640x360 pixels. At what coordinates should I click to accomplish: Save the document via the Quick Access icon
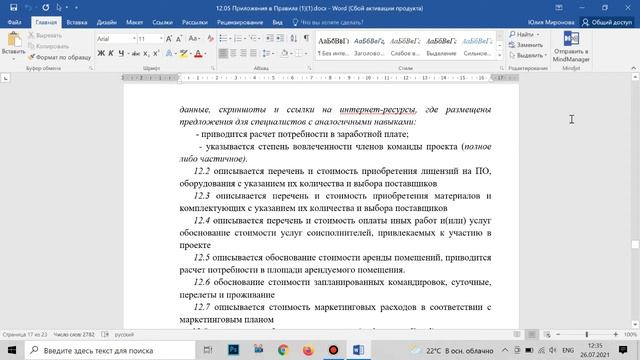click(x=13, y=7)
